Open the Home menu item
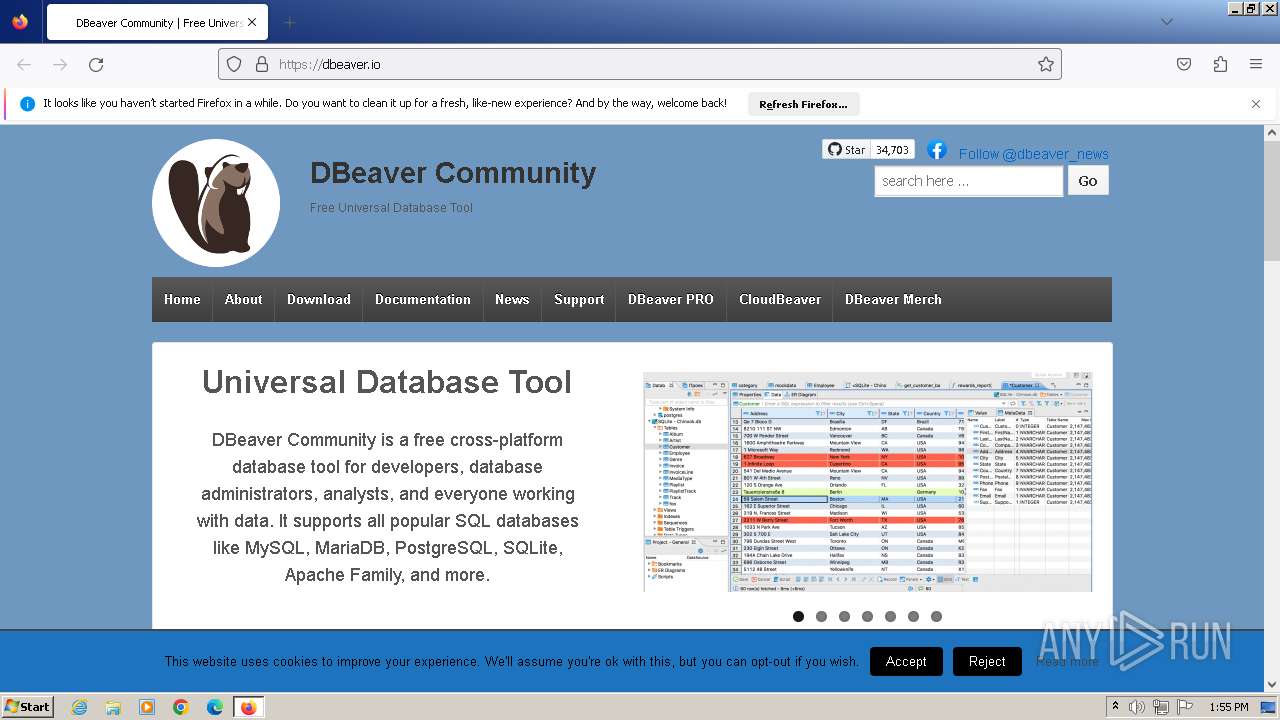The image size is (1280, 720). 182,299
